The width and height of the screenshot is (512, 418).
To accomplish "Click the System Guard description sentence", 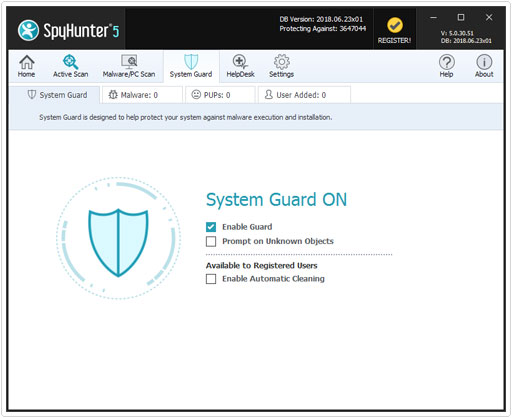I will pos(186,117).
